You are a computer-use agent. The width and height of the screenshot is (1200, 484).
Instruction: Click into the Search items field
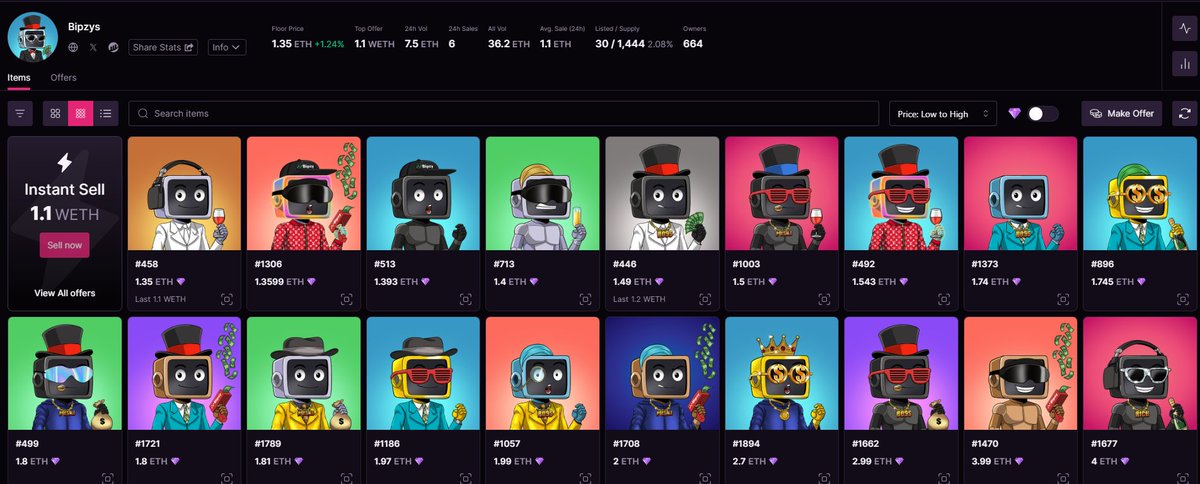tap(504, 113)
